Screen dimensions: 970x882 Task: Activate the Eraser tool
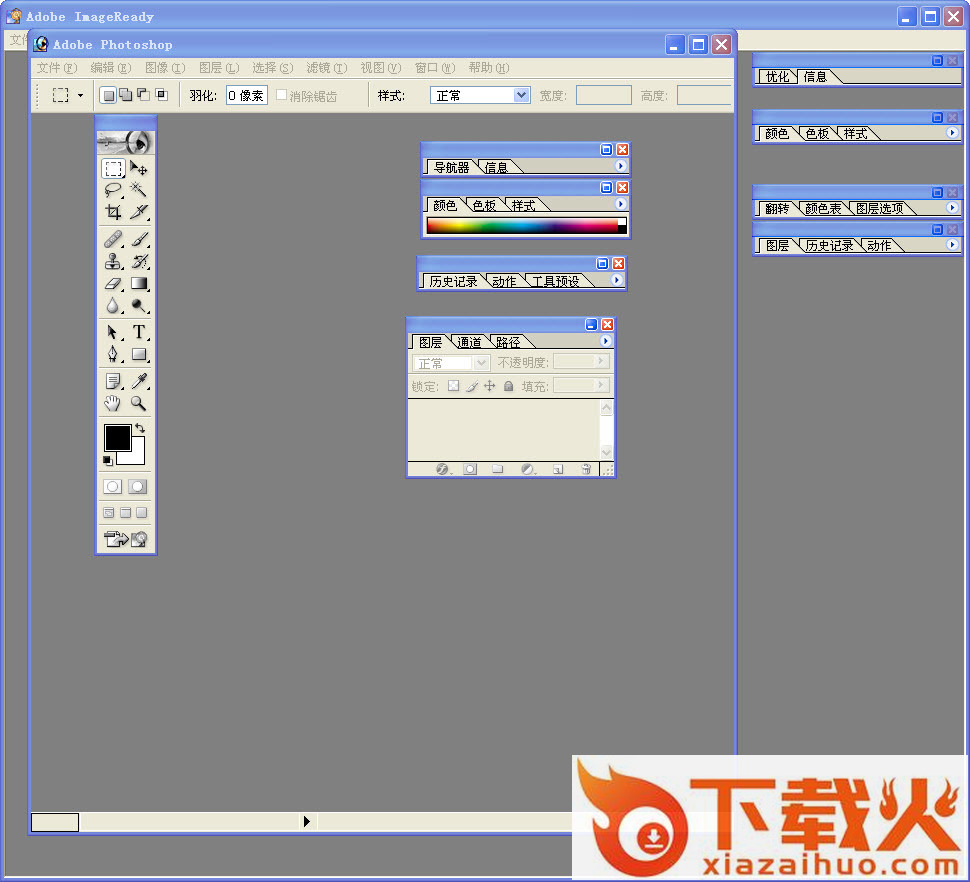(x=113, y=283)
